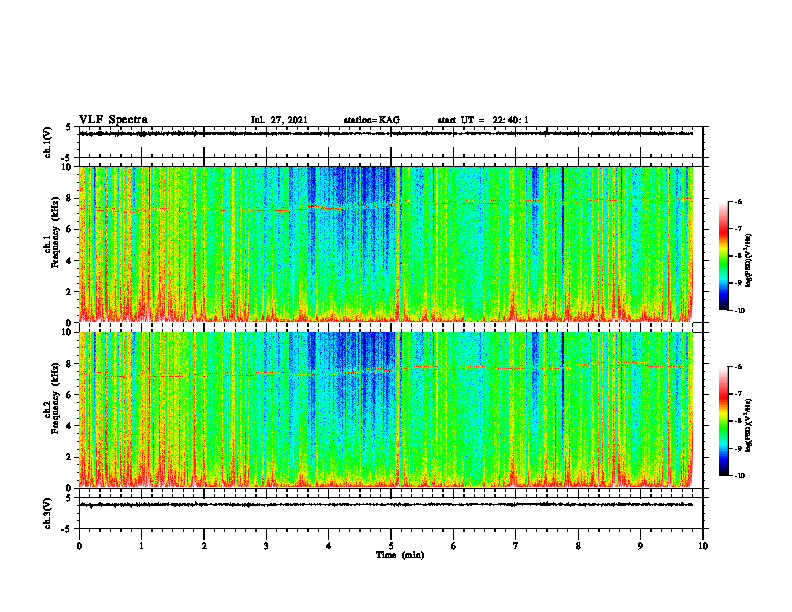Click the "5" tick of ch.1(V) axis
This screenshot has height=612, width=792.
point(68,127)
